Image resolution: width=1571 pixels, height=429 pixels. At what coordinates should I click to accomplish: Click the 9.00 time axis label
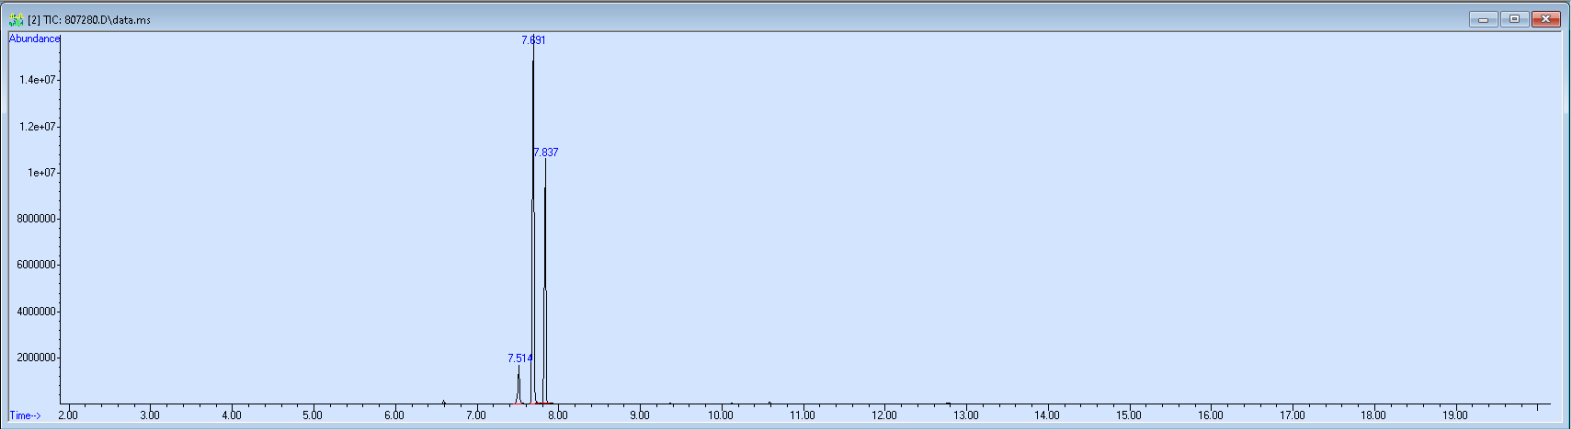(640, 415)
